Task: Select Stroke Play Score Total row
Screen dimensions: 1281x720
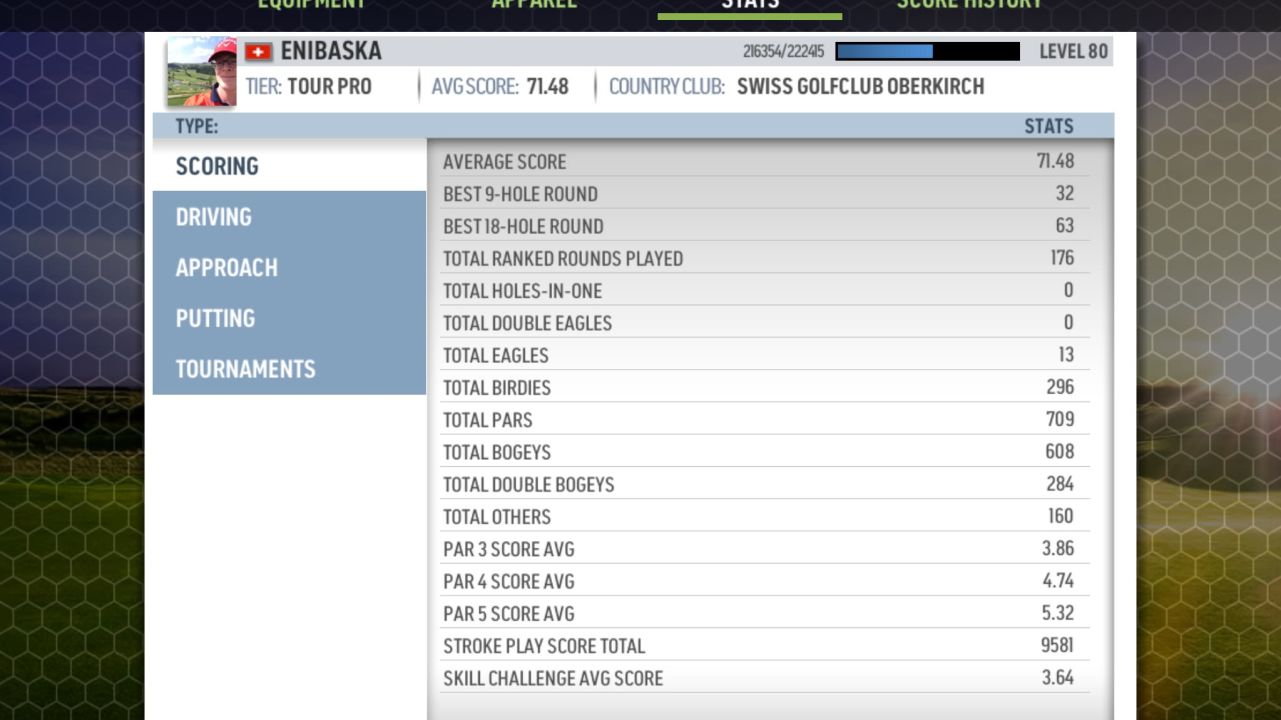Action: coord(765,645)
